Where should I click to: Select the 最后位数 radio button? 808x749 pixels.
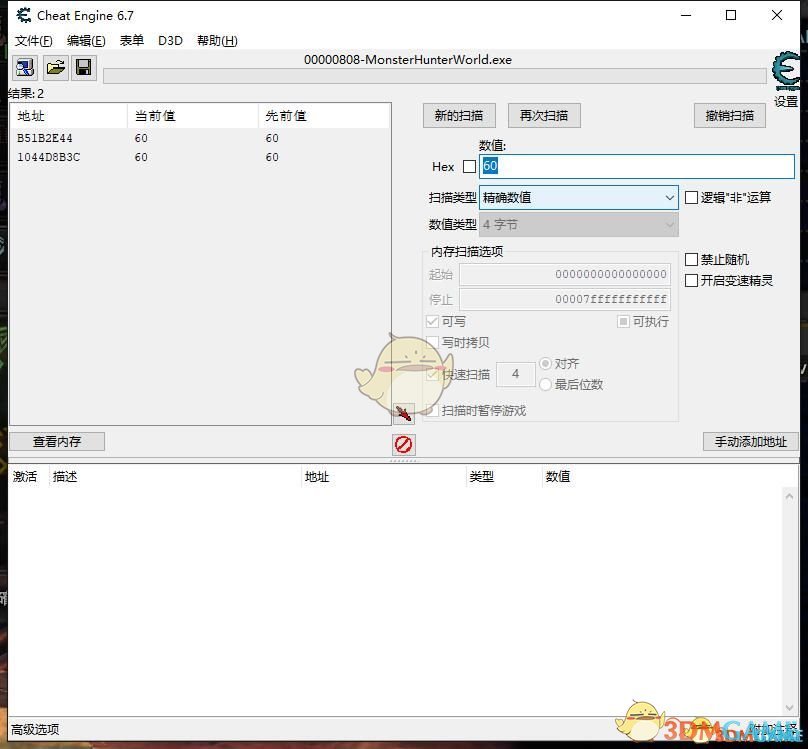[x=545, y=385]
